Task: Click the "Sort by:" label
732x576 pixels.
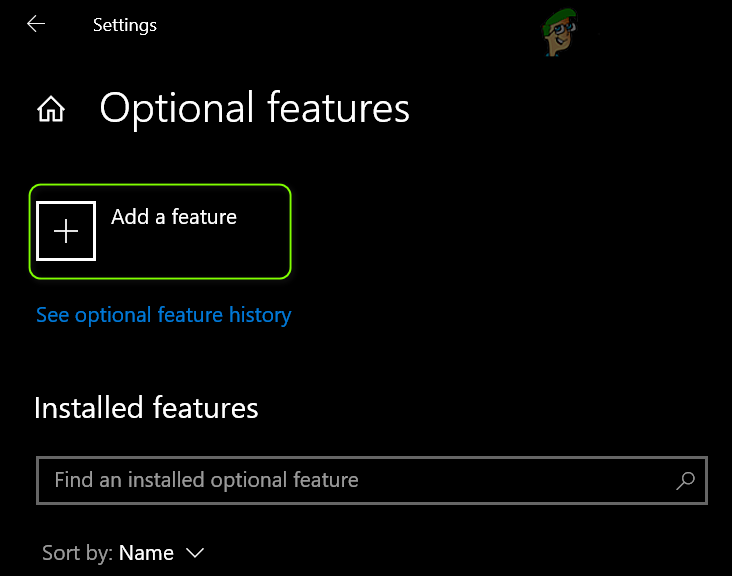Action: (x=77, y=553)
